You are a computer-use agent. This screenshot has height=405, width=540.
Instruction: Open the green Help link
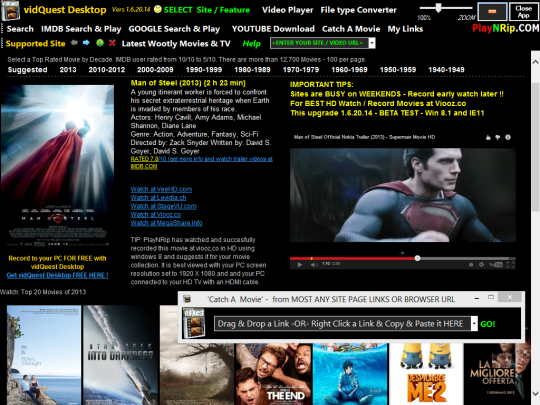251,43
